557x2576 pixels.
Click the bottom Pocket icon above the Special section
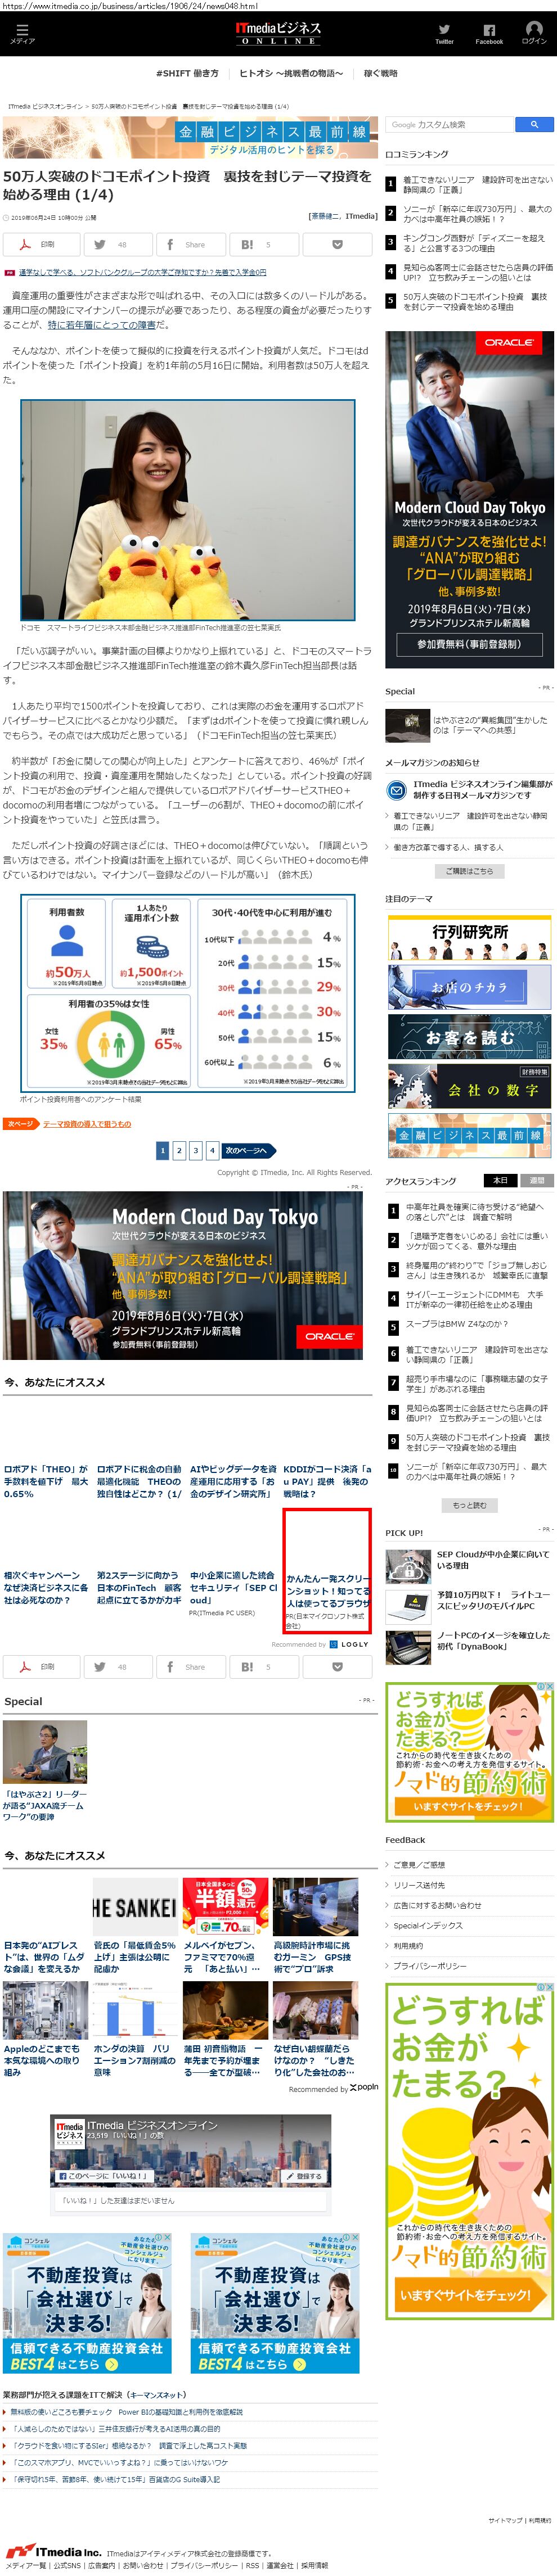pyautogui.click(x=337, y=1666)
